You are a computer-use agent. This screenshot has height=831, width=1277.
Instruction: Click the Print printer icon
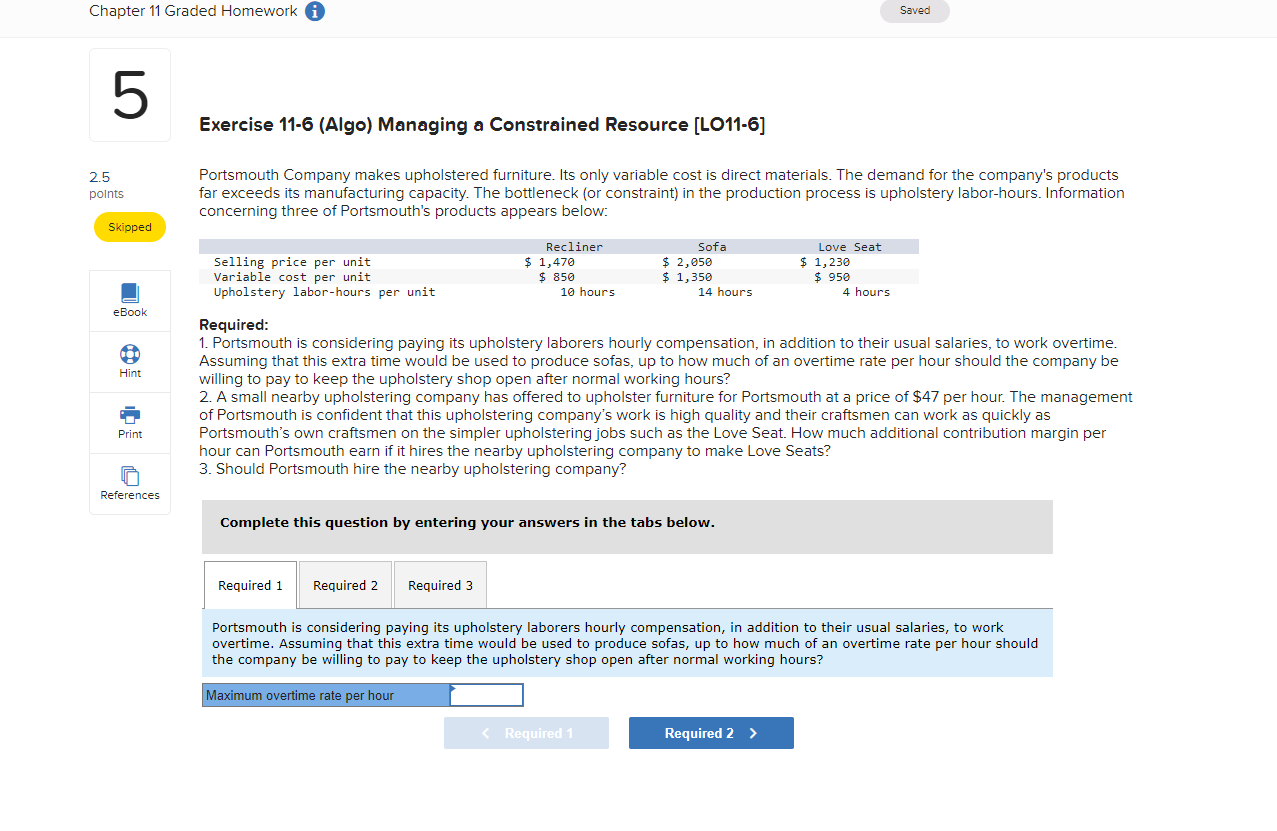tap(130, 415)
